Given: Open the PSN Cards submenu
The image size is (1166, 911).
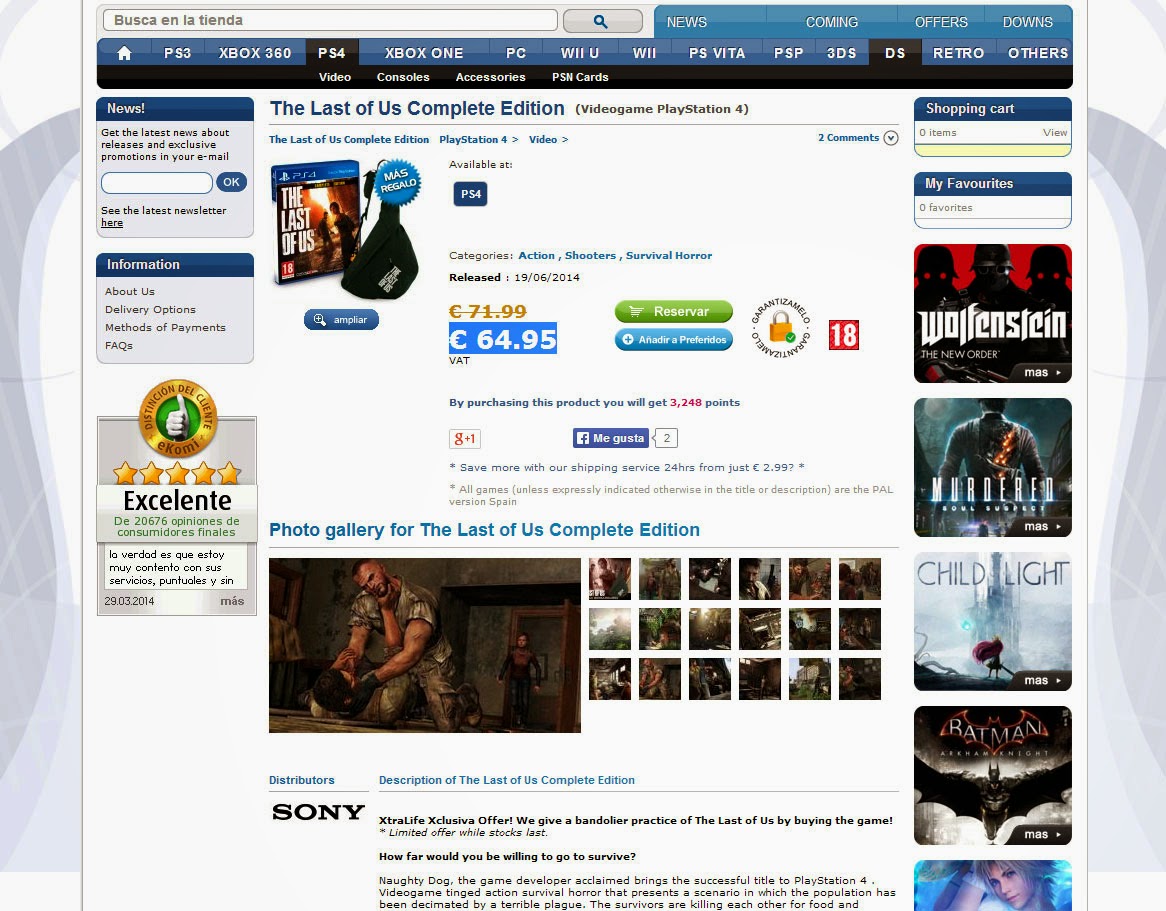Looking at the screenshot, I should pyautogui.click(x=580, y=77).
